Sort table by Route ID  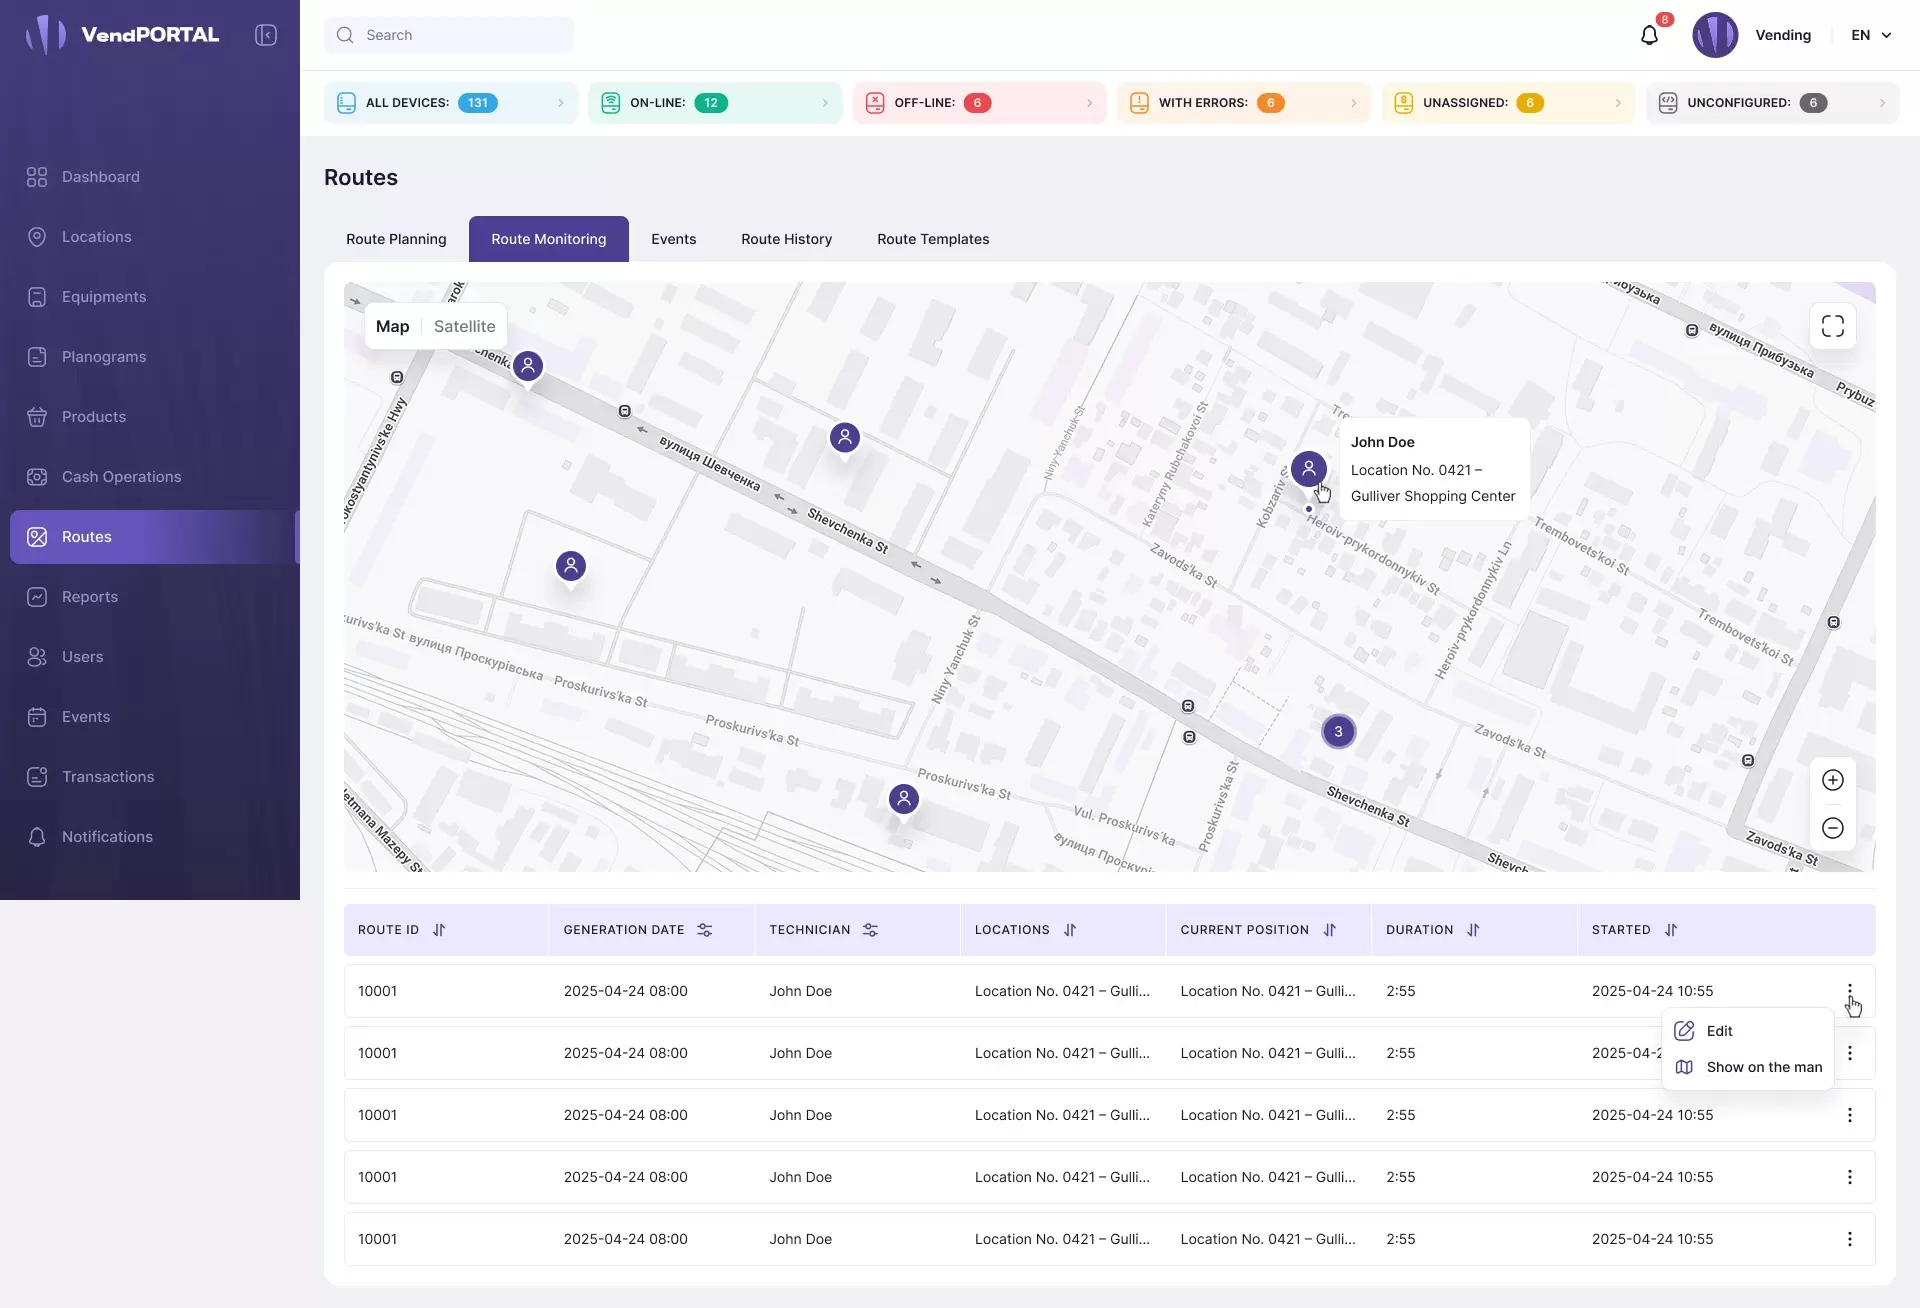coord(439,930)
